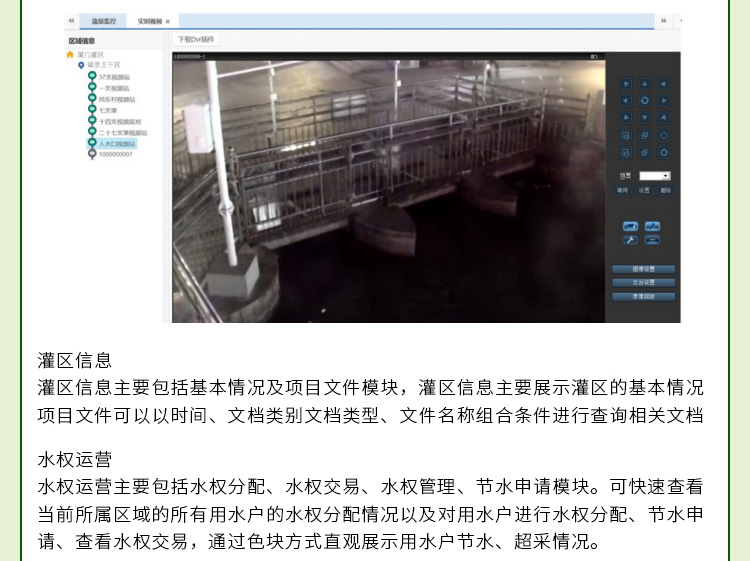Viewport: 750px width, 561px height.
Task: Close the 实时视频 tab
Action: click(x=168, y=21)
